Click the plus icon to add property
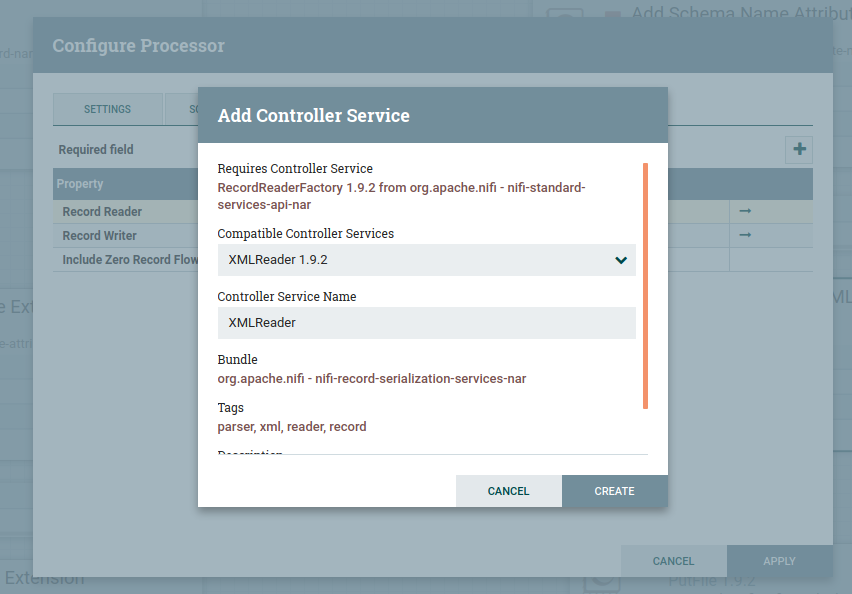852x594 pixels. [799, 150]
